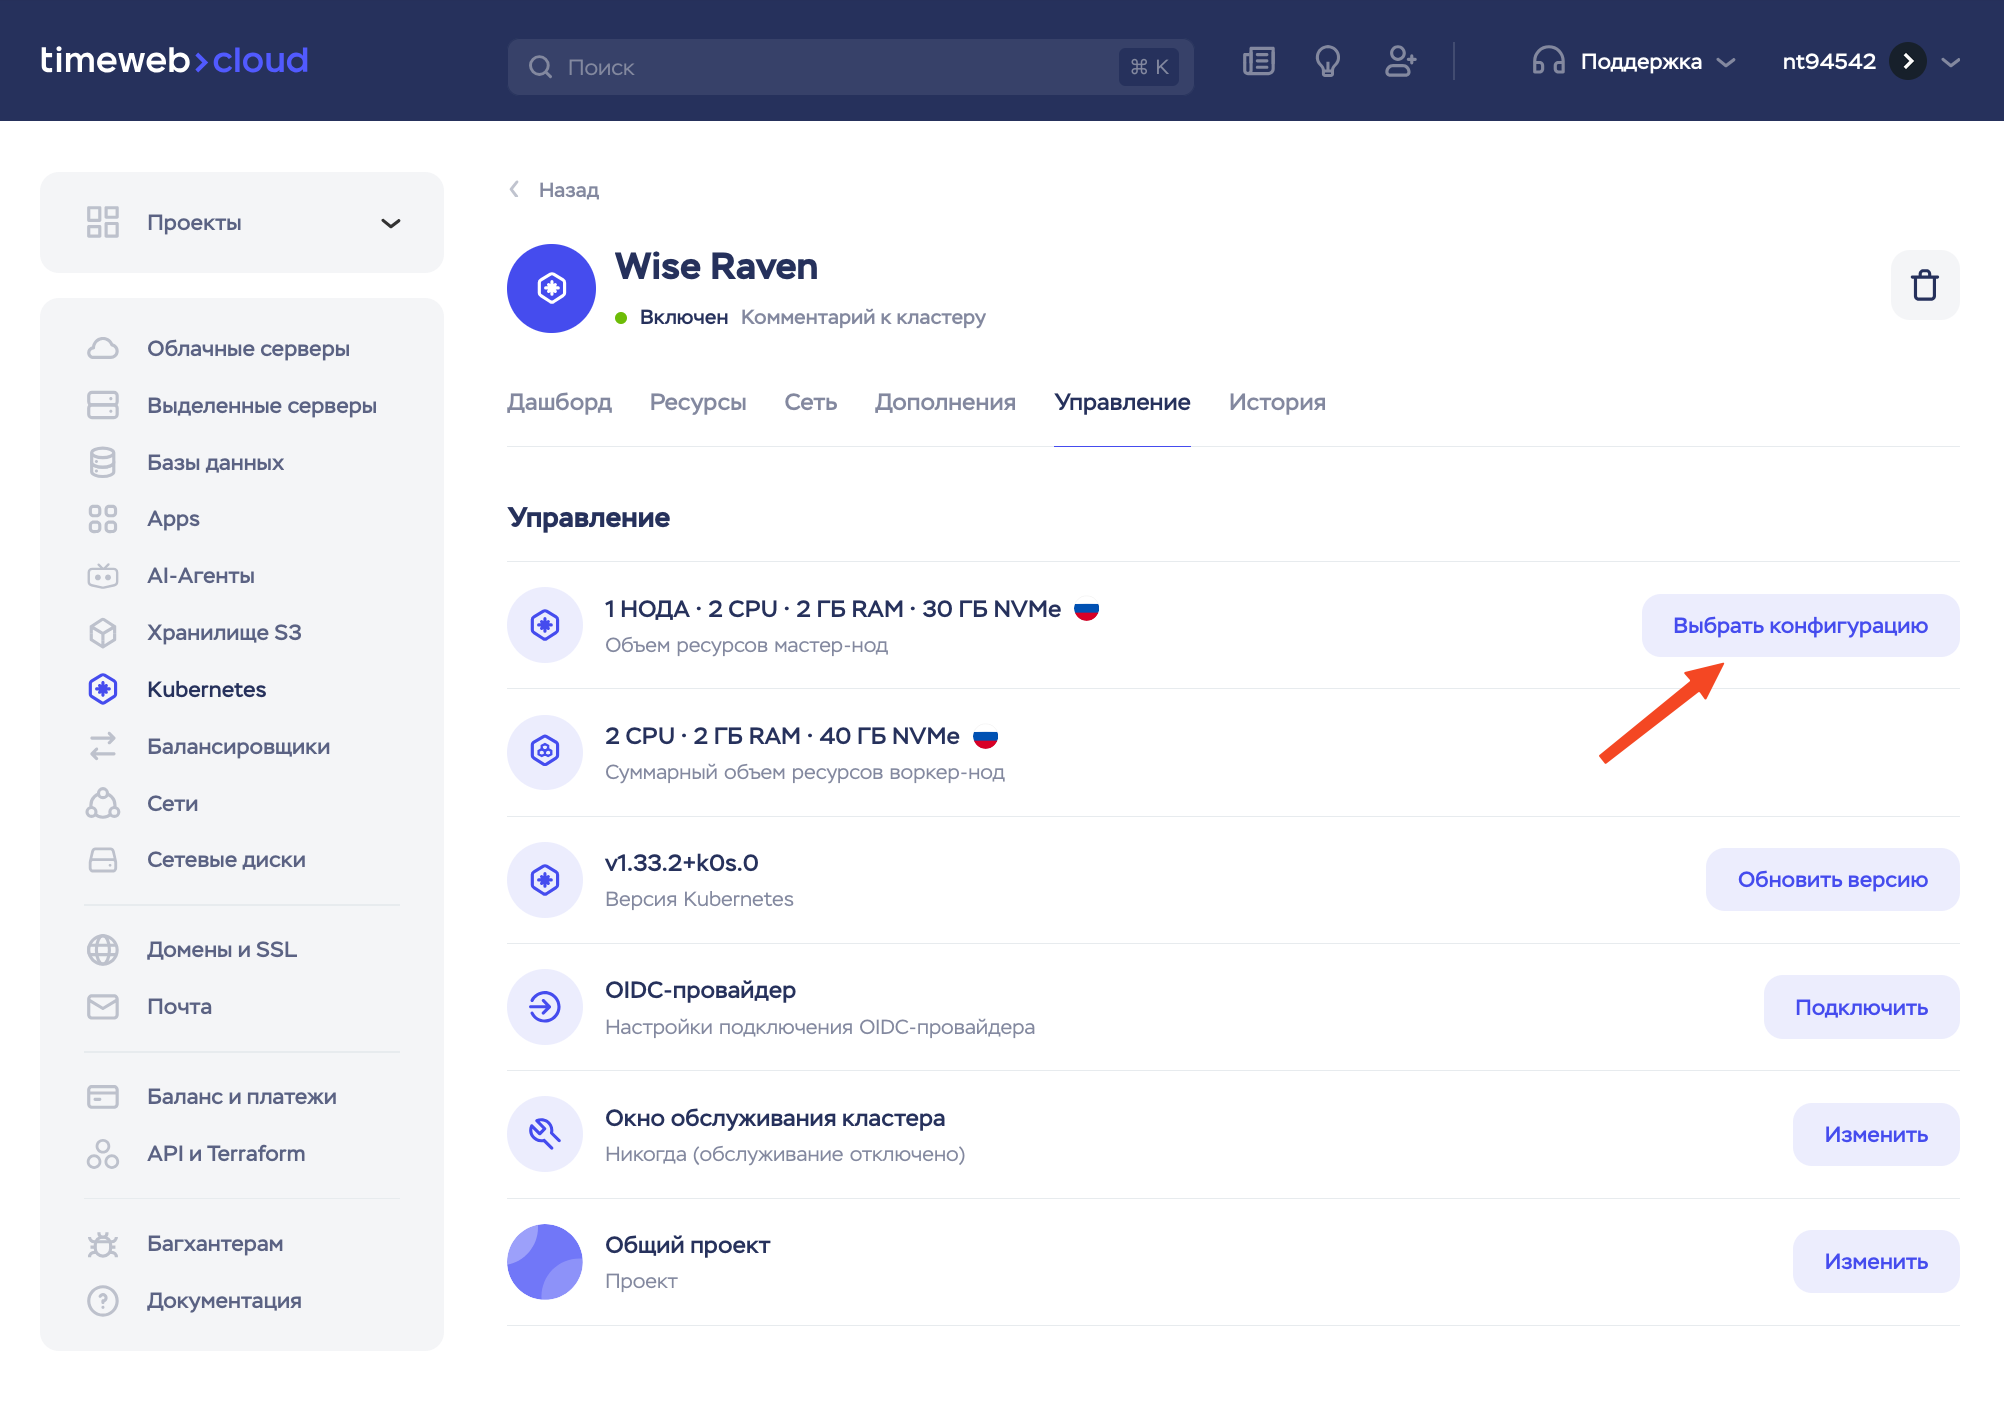Click the Облачные серверы cloud icon
Viewport: 2004px width, 1410px height.
[x=103, y=348]
